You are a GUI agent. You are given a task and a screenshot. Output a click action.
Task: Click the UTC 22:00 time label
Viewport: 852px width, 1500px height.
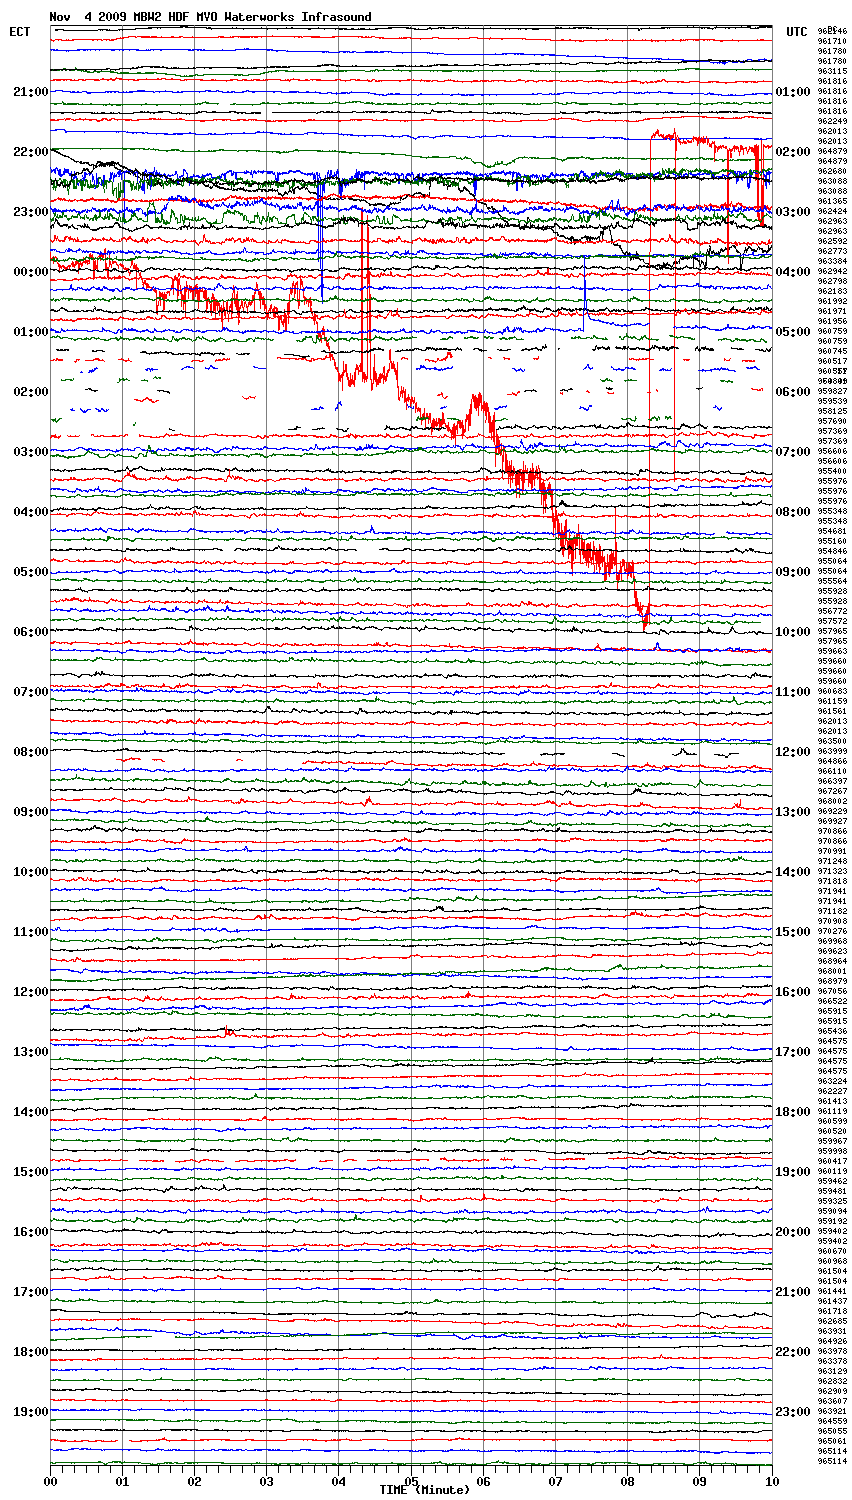793,1352
